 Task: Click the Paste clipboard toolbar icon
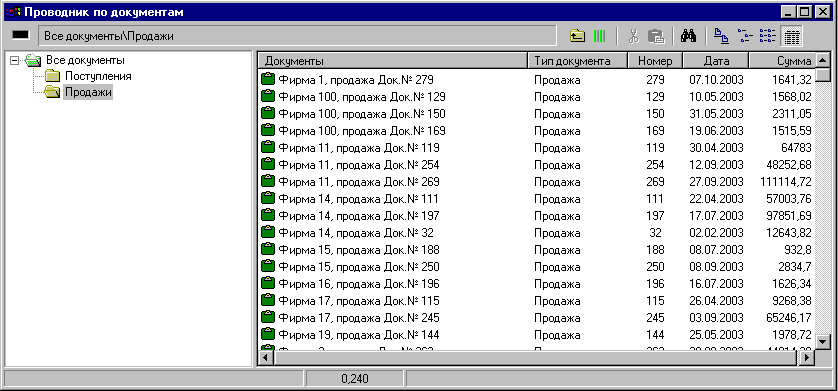656,36
